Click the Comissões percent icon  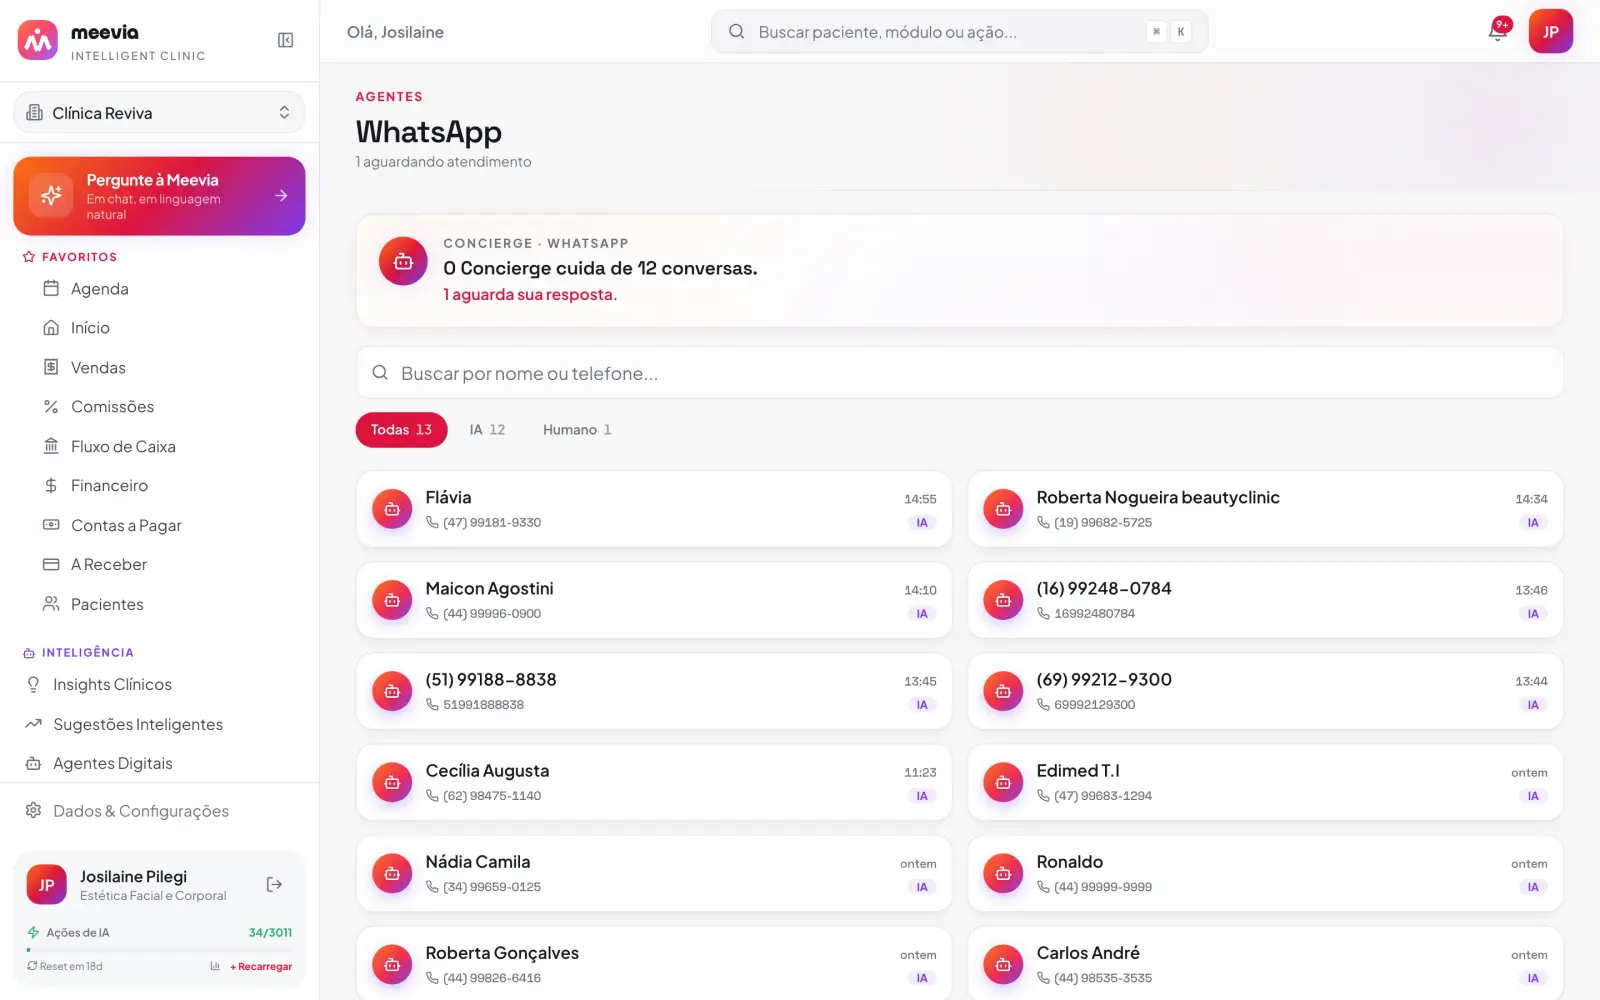[x=51, y=407]
